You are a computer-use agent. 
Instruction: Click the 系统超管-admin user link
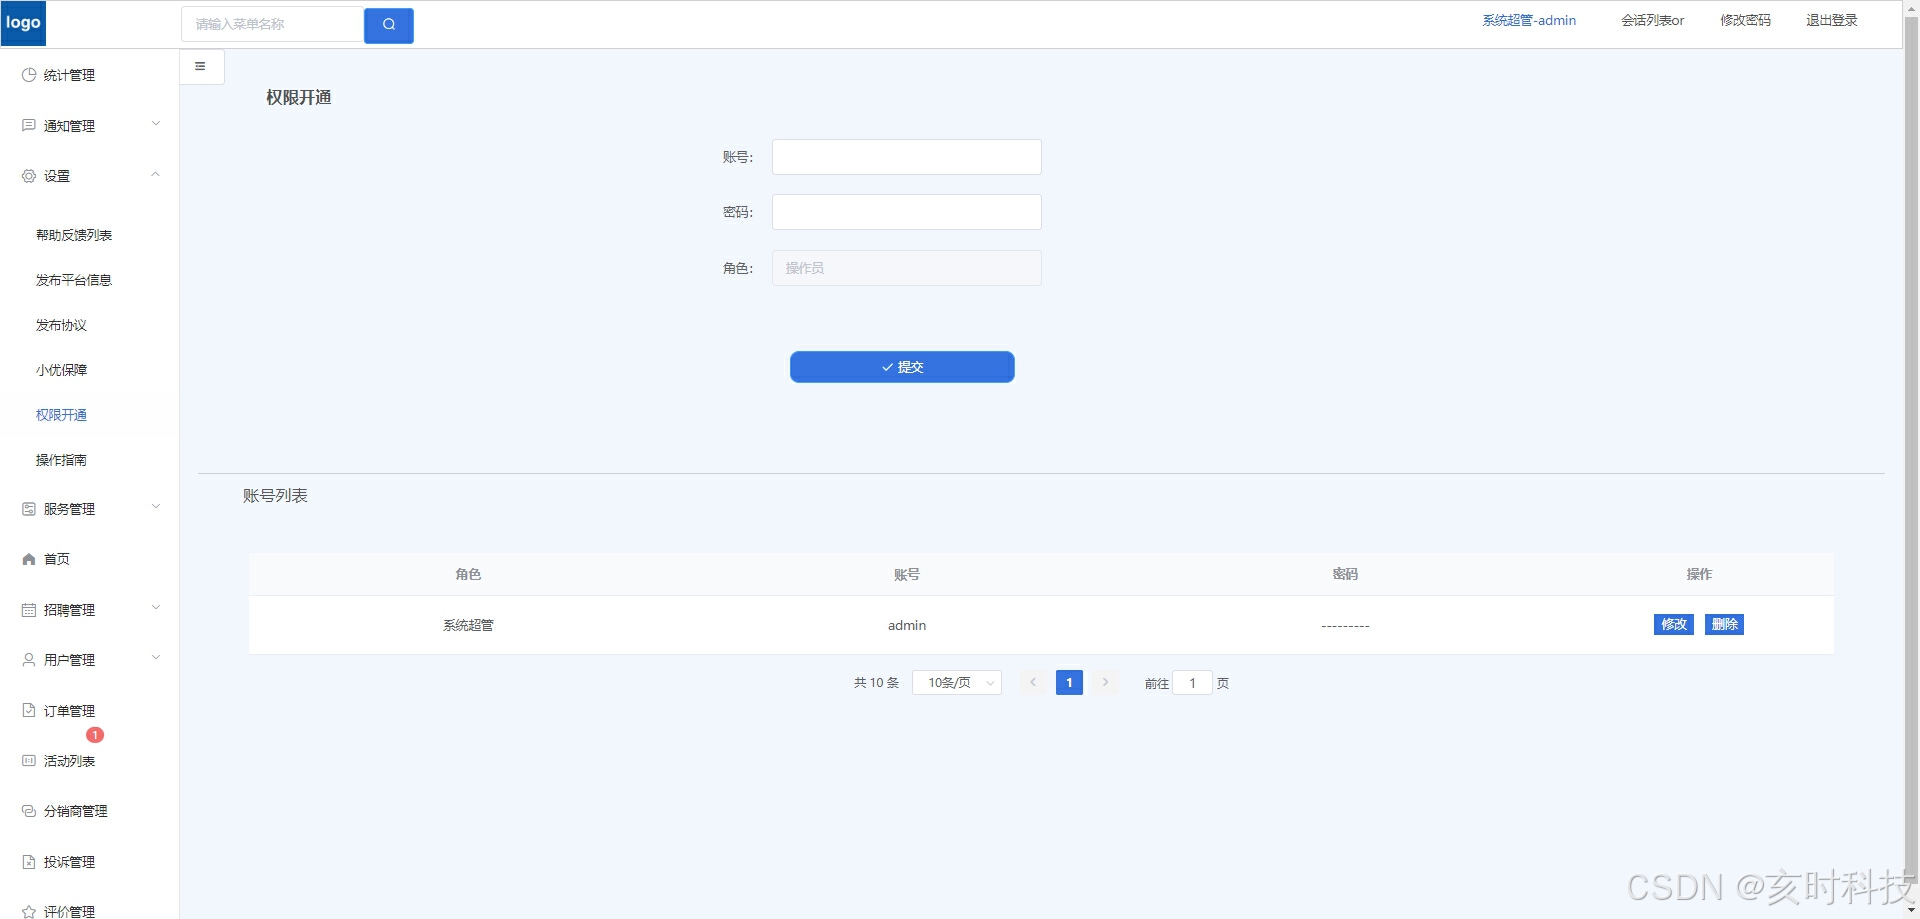tap(1529, 20)
